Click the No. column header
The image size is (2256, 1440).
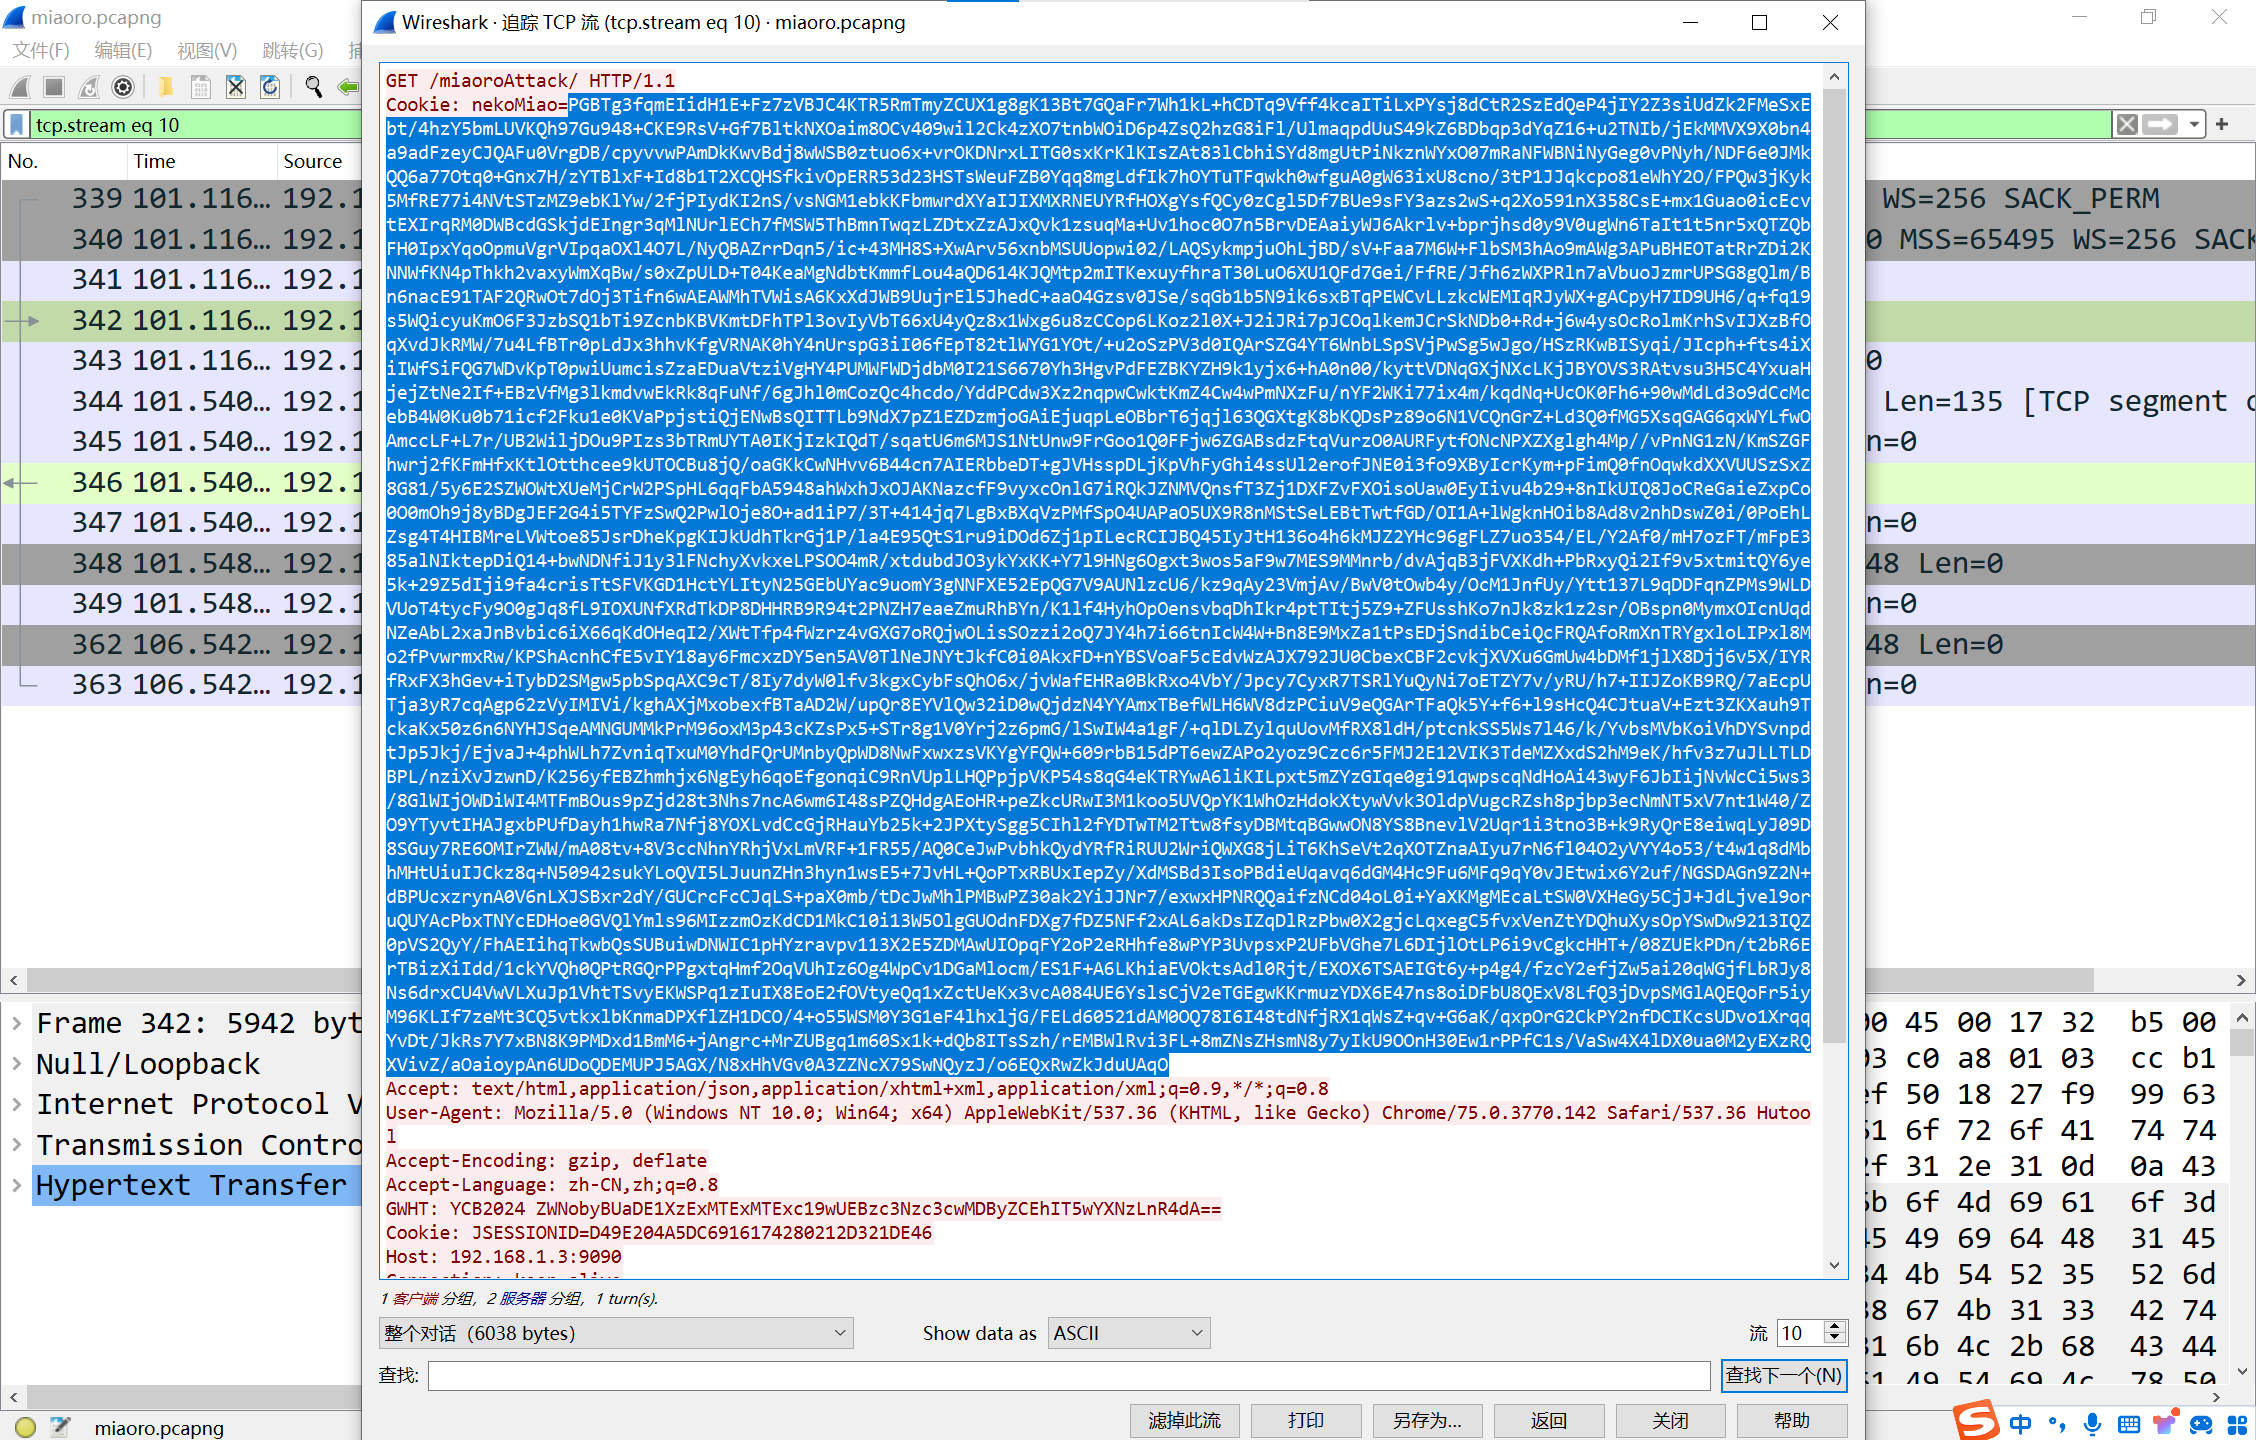point(65,161)
